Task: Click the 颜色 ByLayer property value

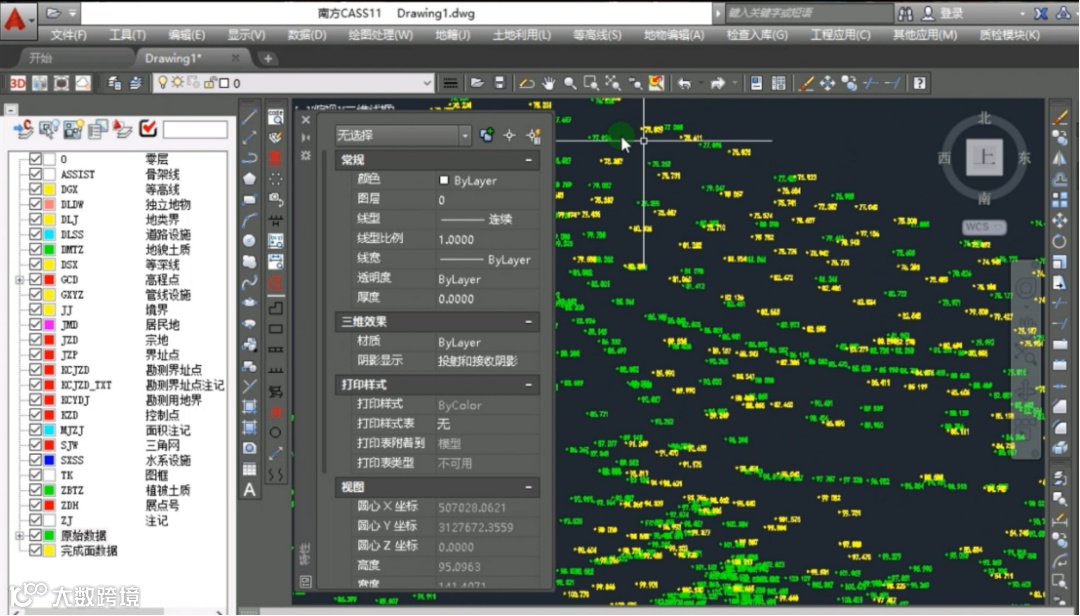Action: pyautogui.click(x=486, y=181)
